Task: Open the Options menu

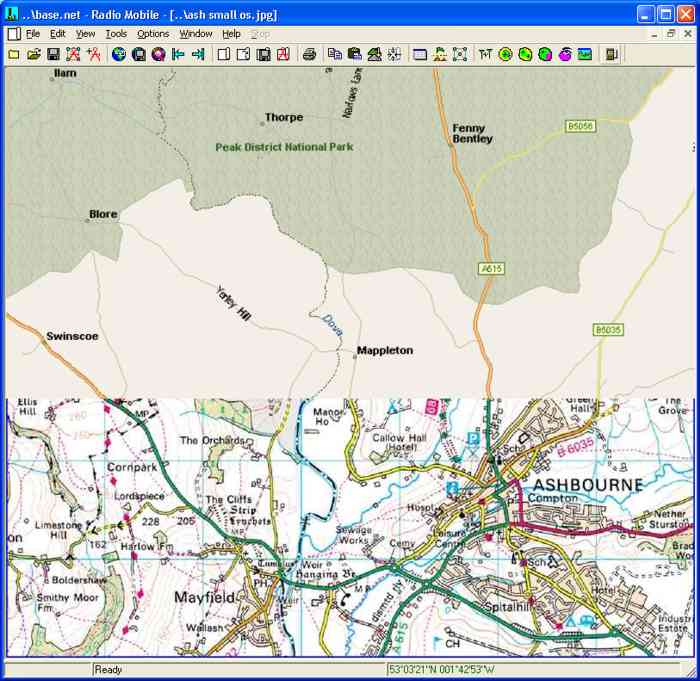Action: pyautogui.click(x=153, y=34)
